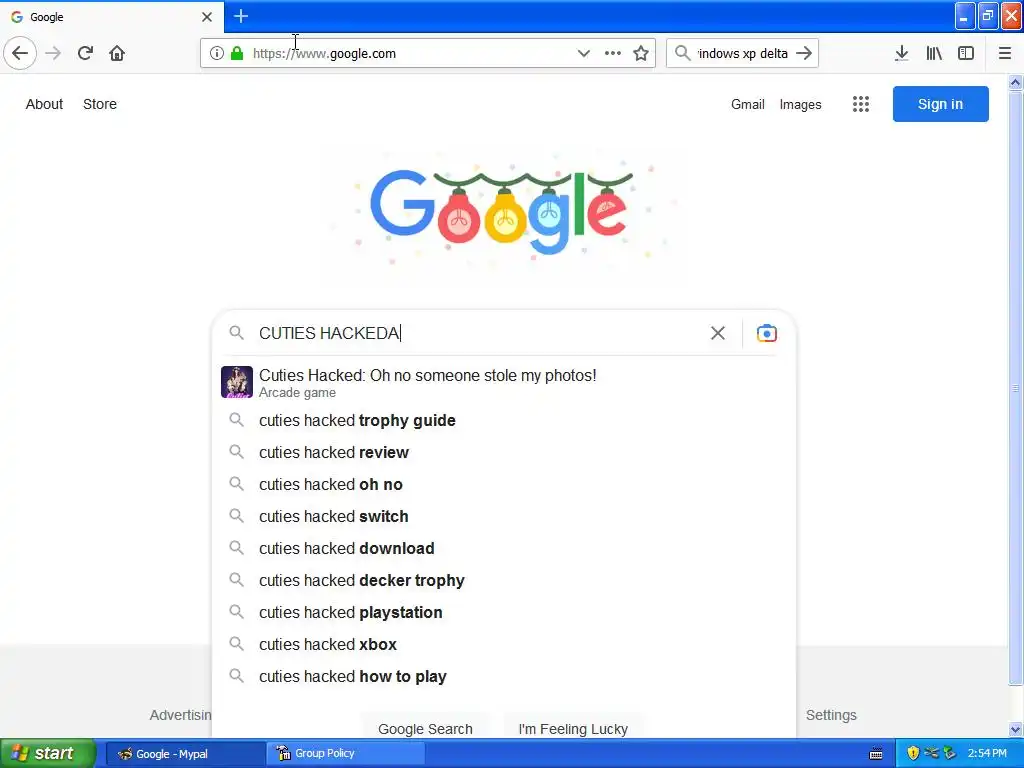This screenshot has height=768, width=1024.
Task: Open the browser home page
Action: 117,53
